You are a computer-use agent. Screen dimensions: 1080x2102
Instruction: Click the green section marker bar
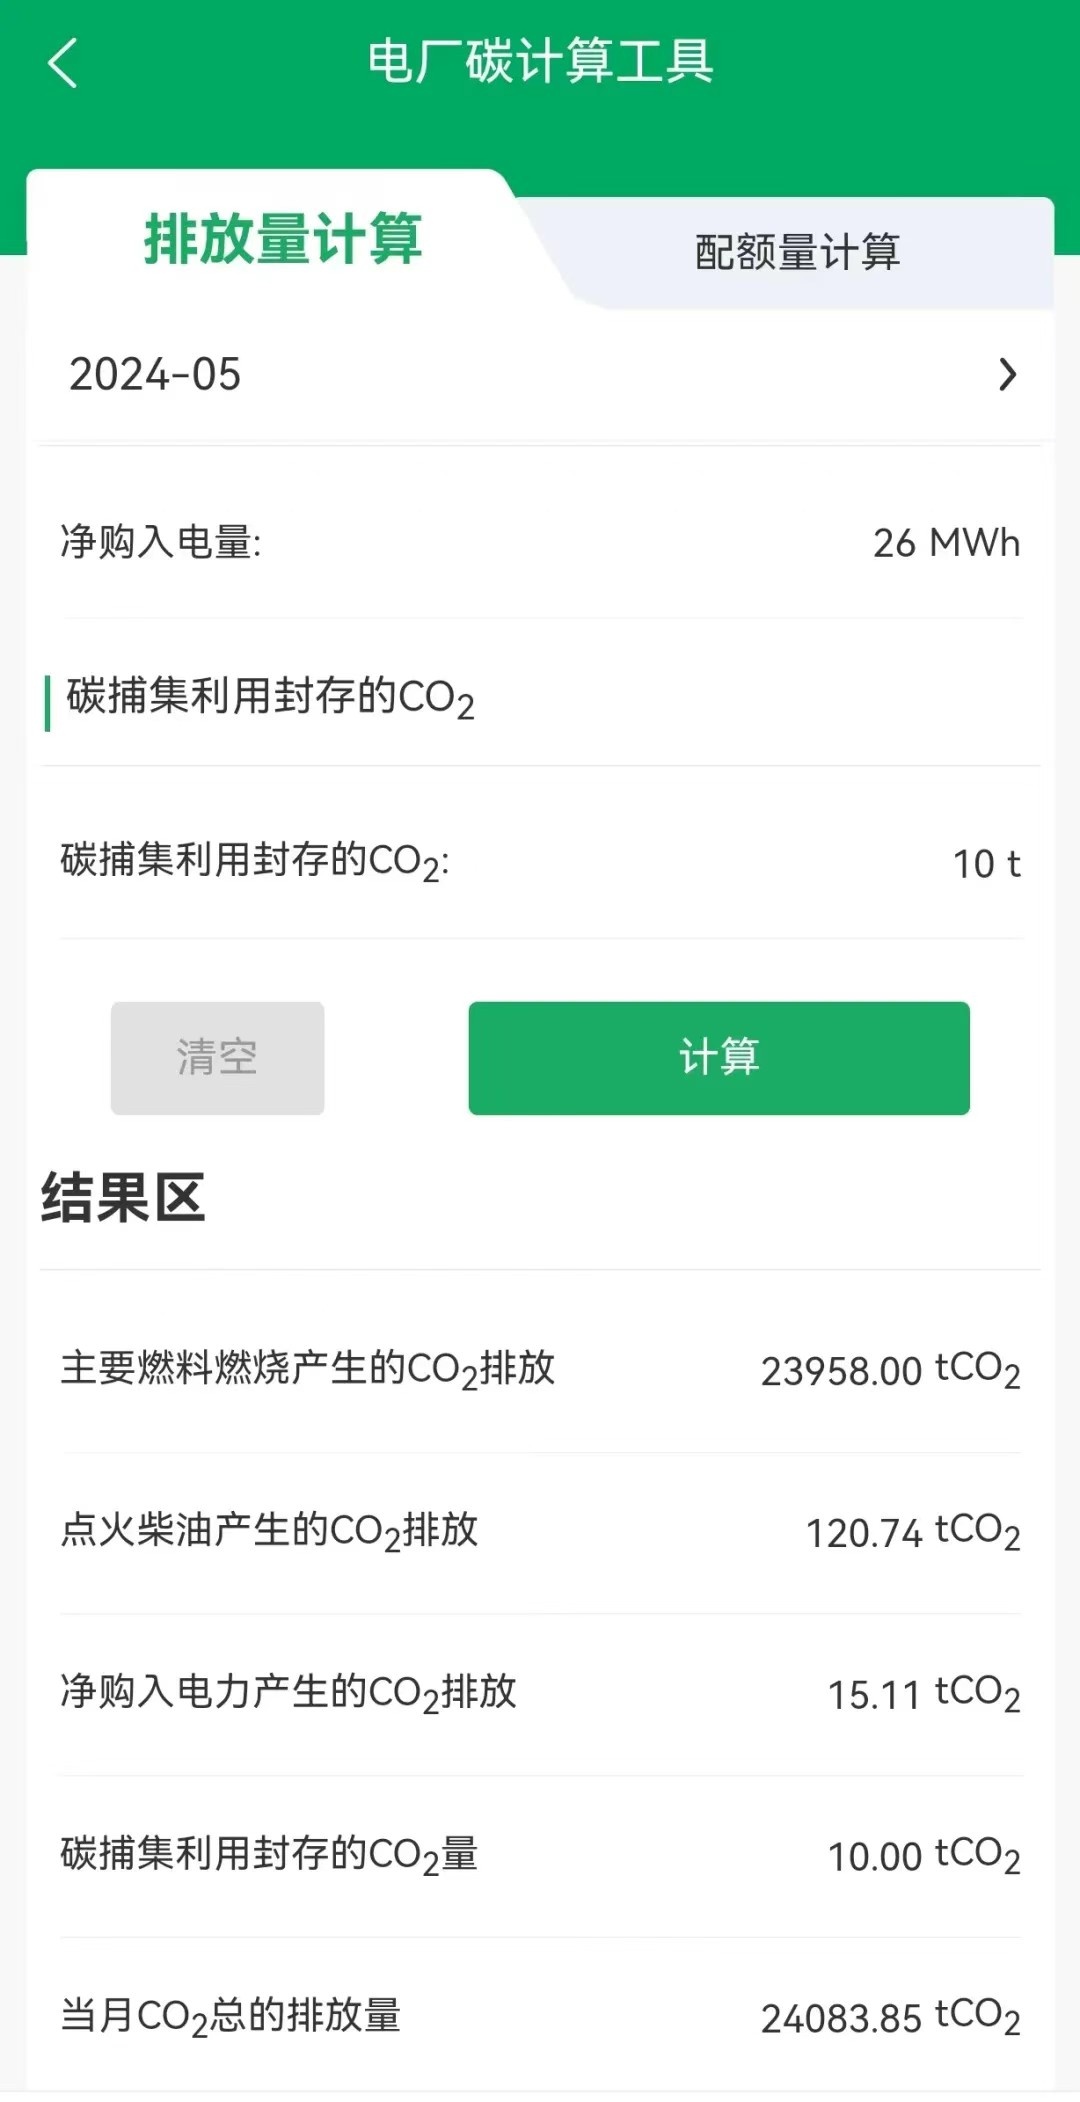click(47, 703)
